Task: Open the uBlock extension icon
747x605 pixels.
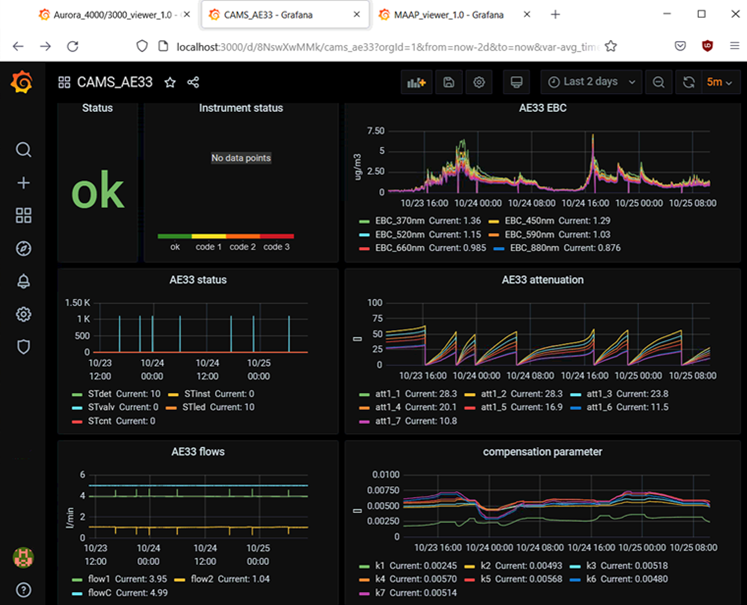Action: coord(707,46)
